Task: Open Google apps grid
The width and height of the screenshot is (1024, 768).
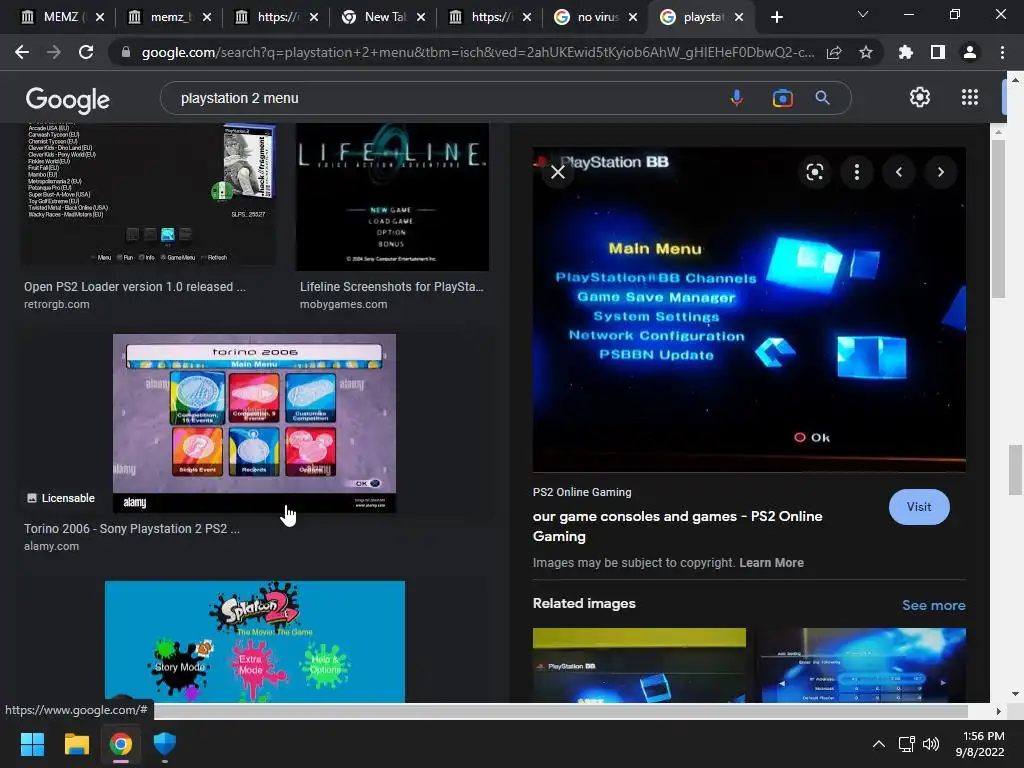Action: pyautogui.click(x=970, y=97)
